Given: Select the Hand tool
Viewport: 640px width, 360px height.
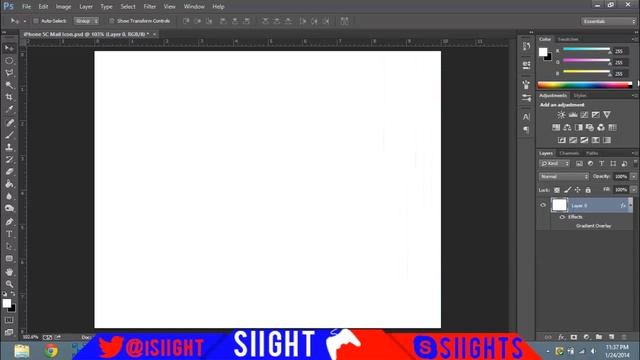Looking at the screenshot, I should [9, 272].
